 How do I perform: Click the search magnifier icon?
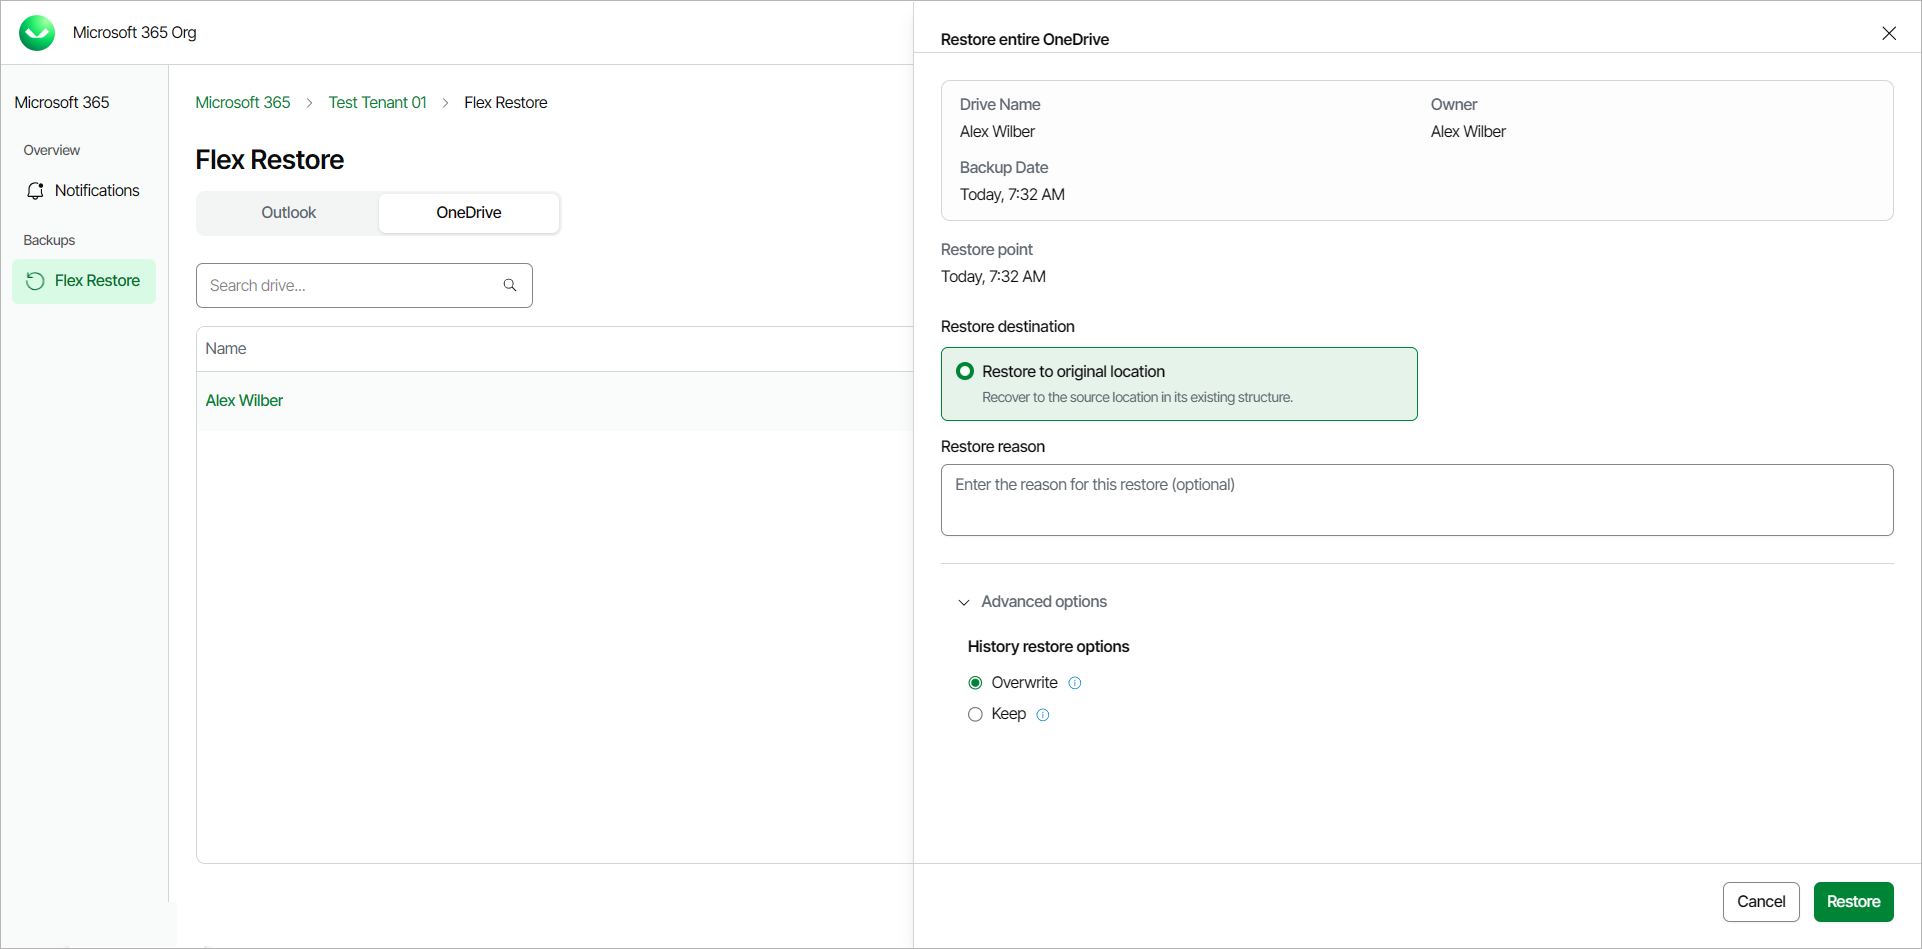pos(510,285)
